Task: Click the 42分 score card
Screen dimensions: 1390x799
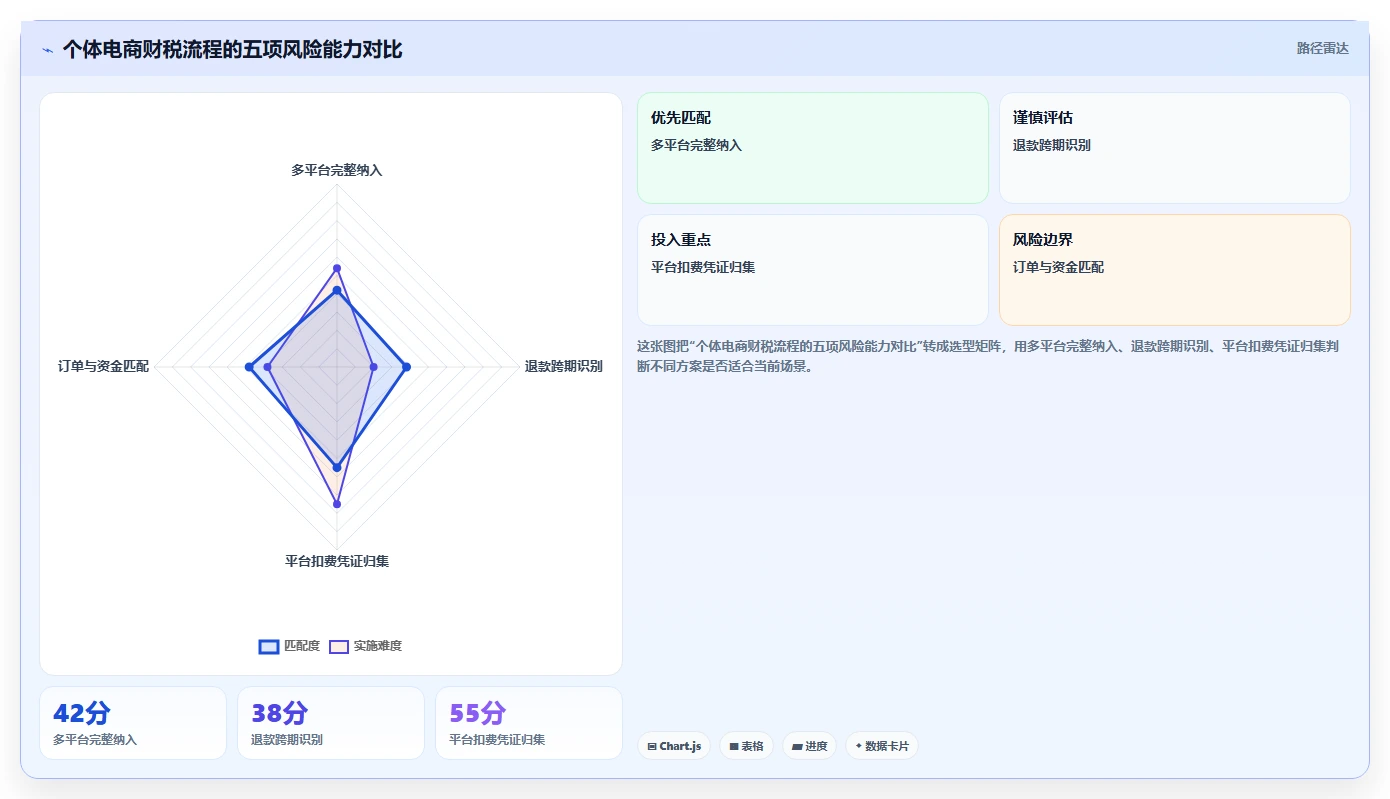Action: pos(133,723)
